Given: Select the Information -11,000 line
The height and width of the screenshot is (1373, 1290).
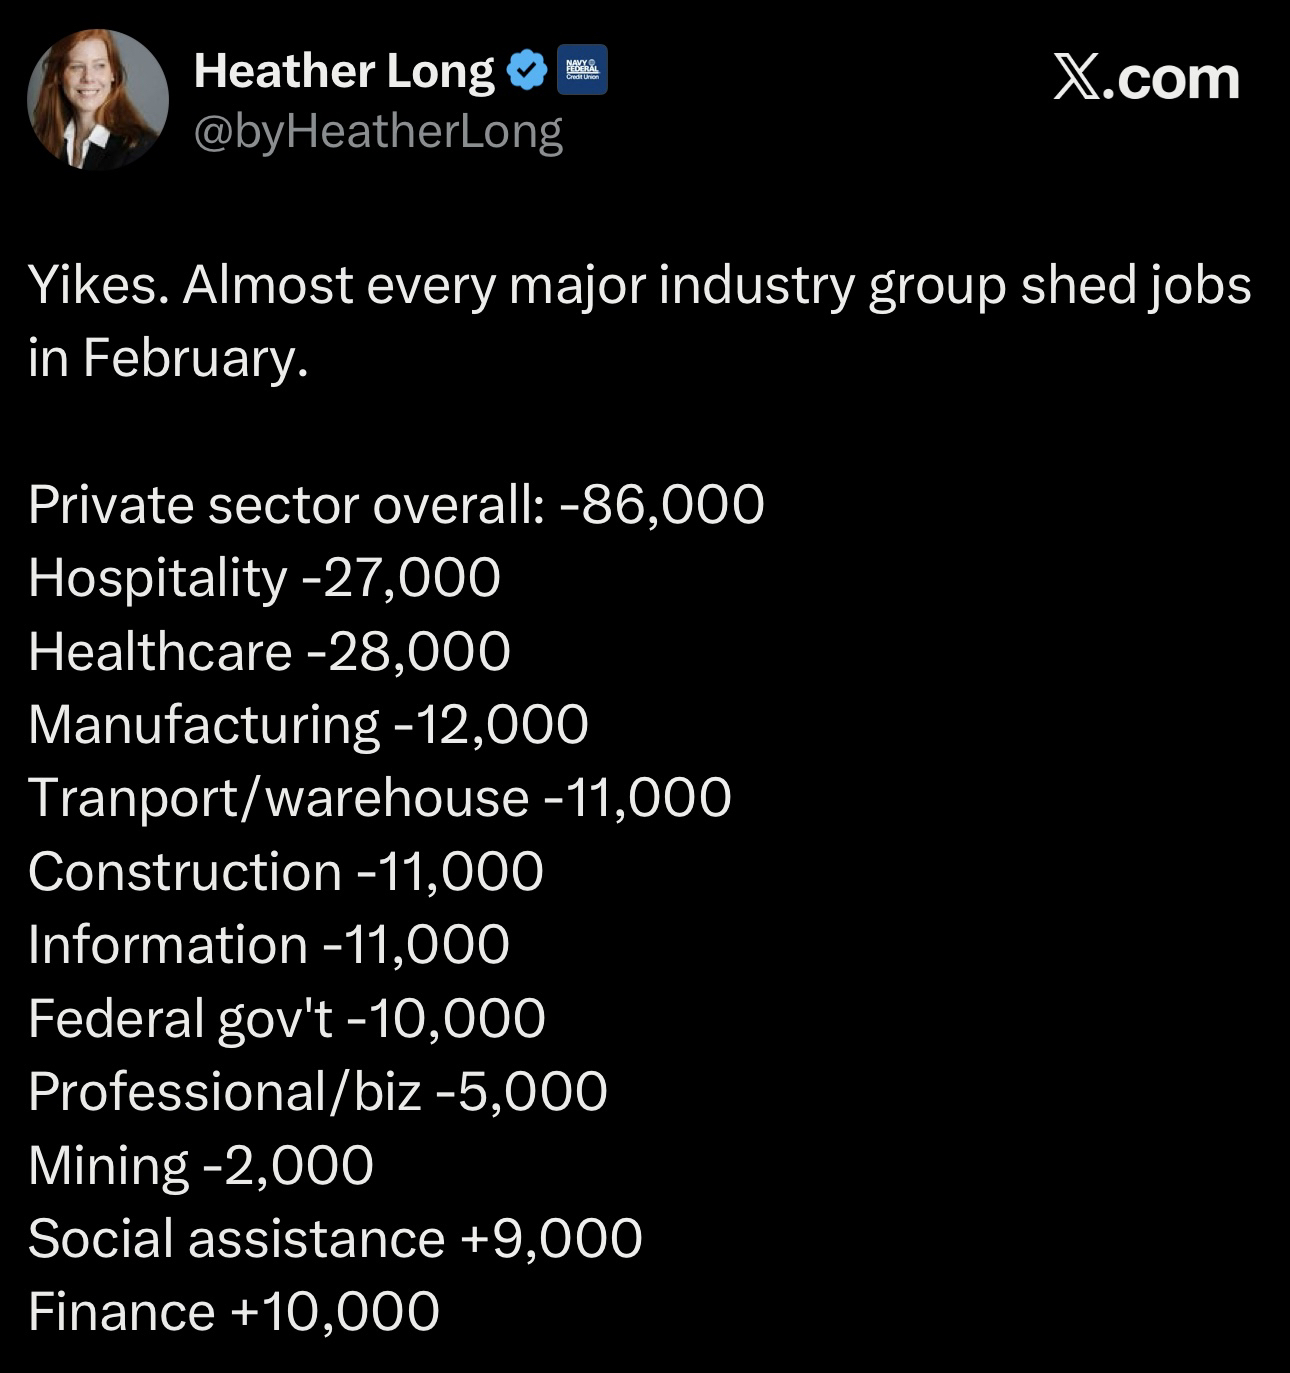Looking at the screenshot, I should point(268,945).
